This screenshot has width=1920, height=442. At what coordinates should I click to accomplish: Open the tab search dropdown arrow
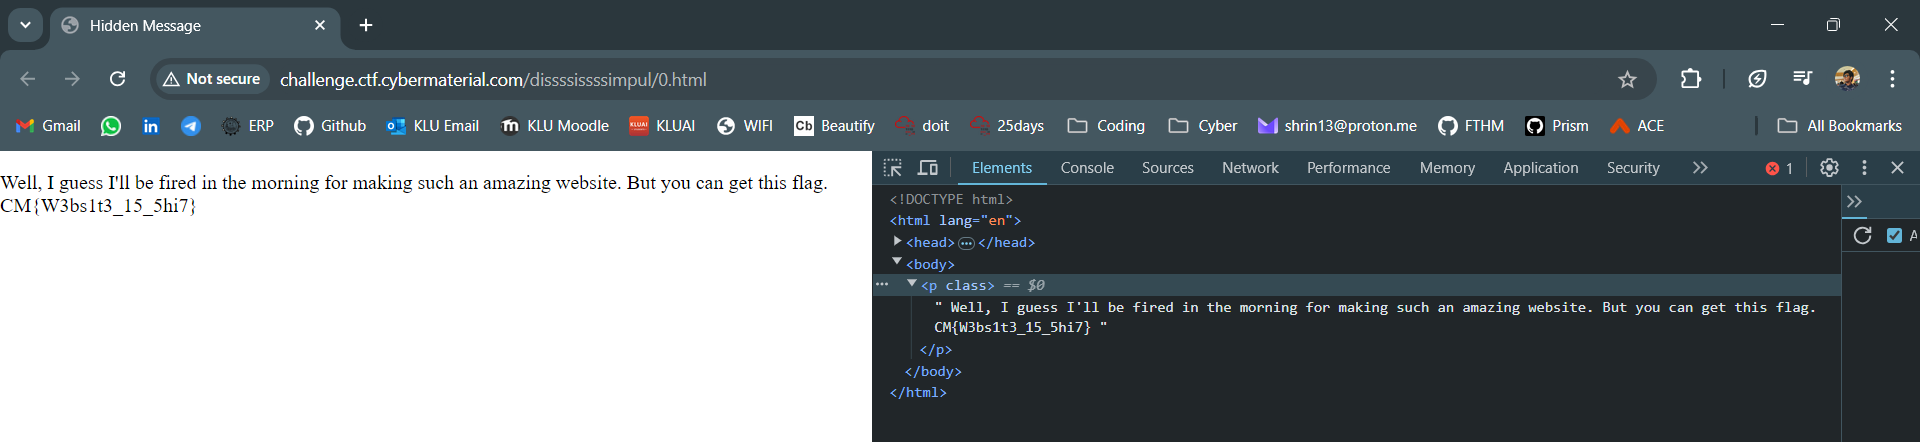pyautogui.click(x=25, y=25)
